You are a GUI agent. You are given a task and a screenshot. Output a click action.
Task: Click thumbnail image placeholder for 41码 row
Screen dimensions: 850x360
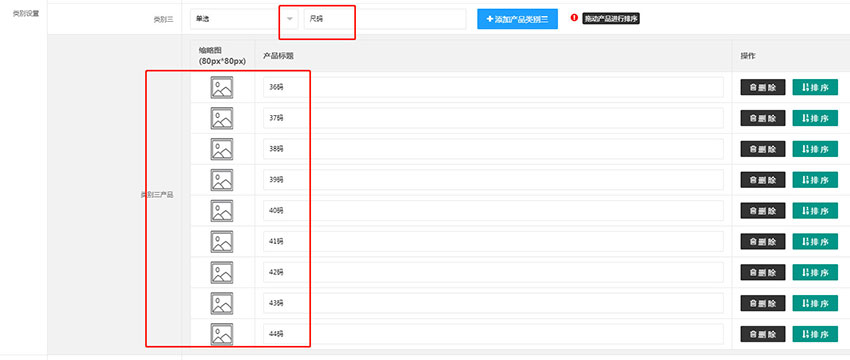[222, 242]
